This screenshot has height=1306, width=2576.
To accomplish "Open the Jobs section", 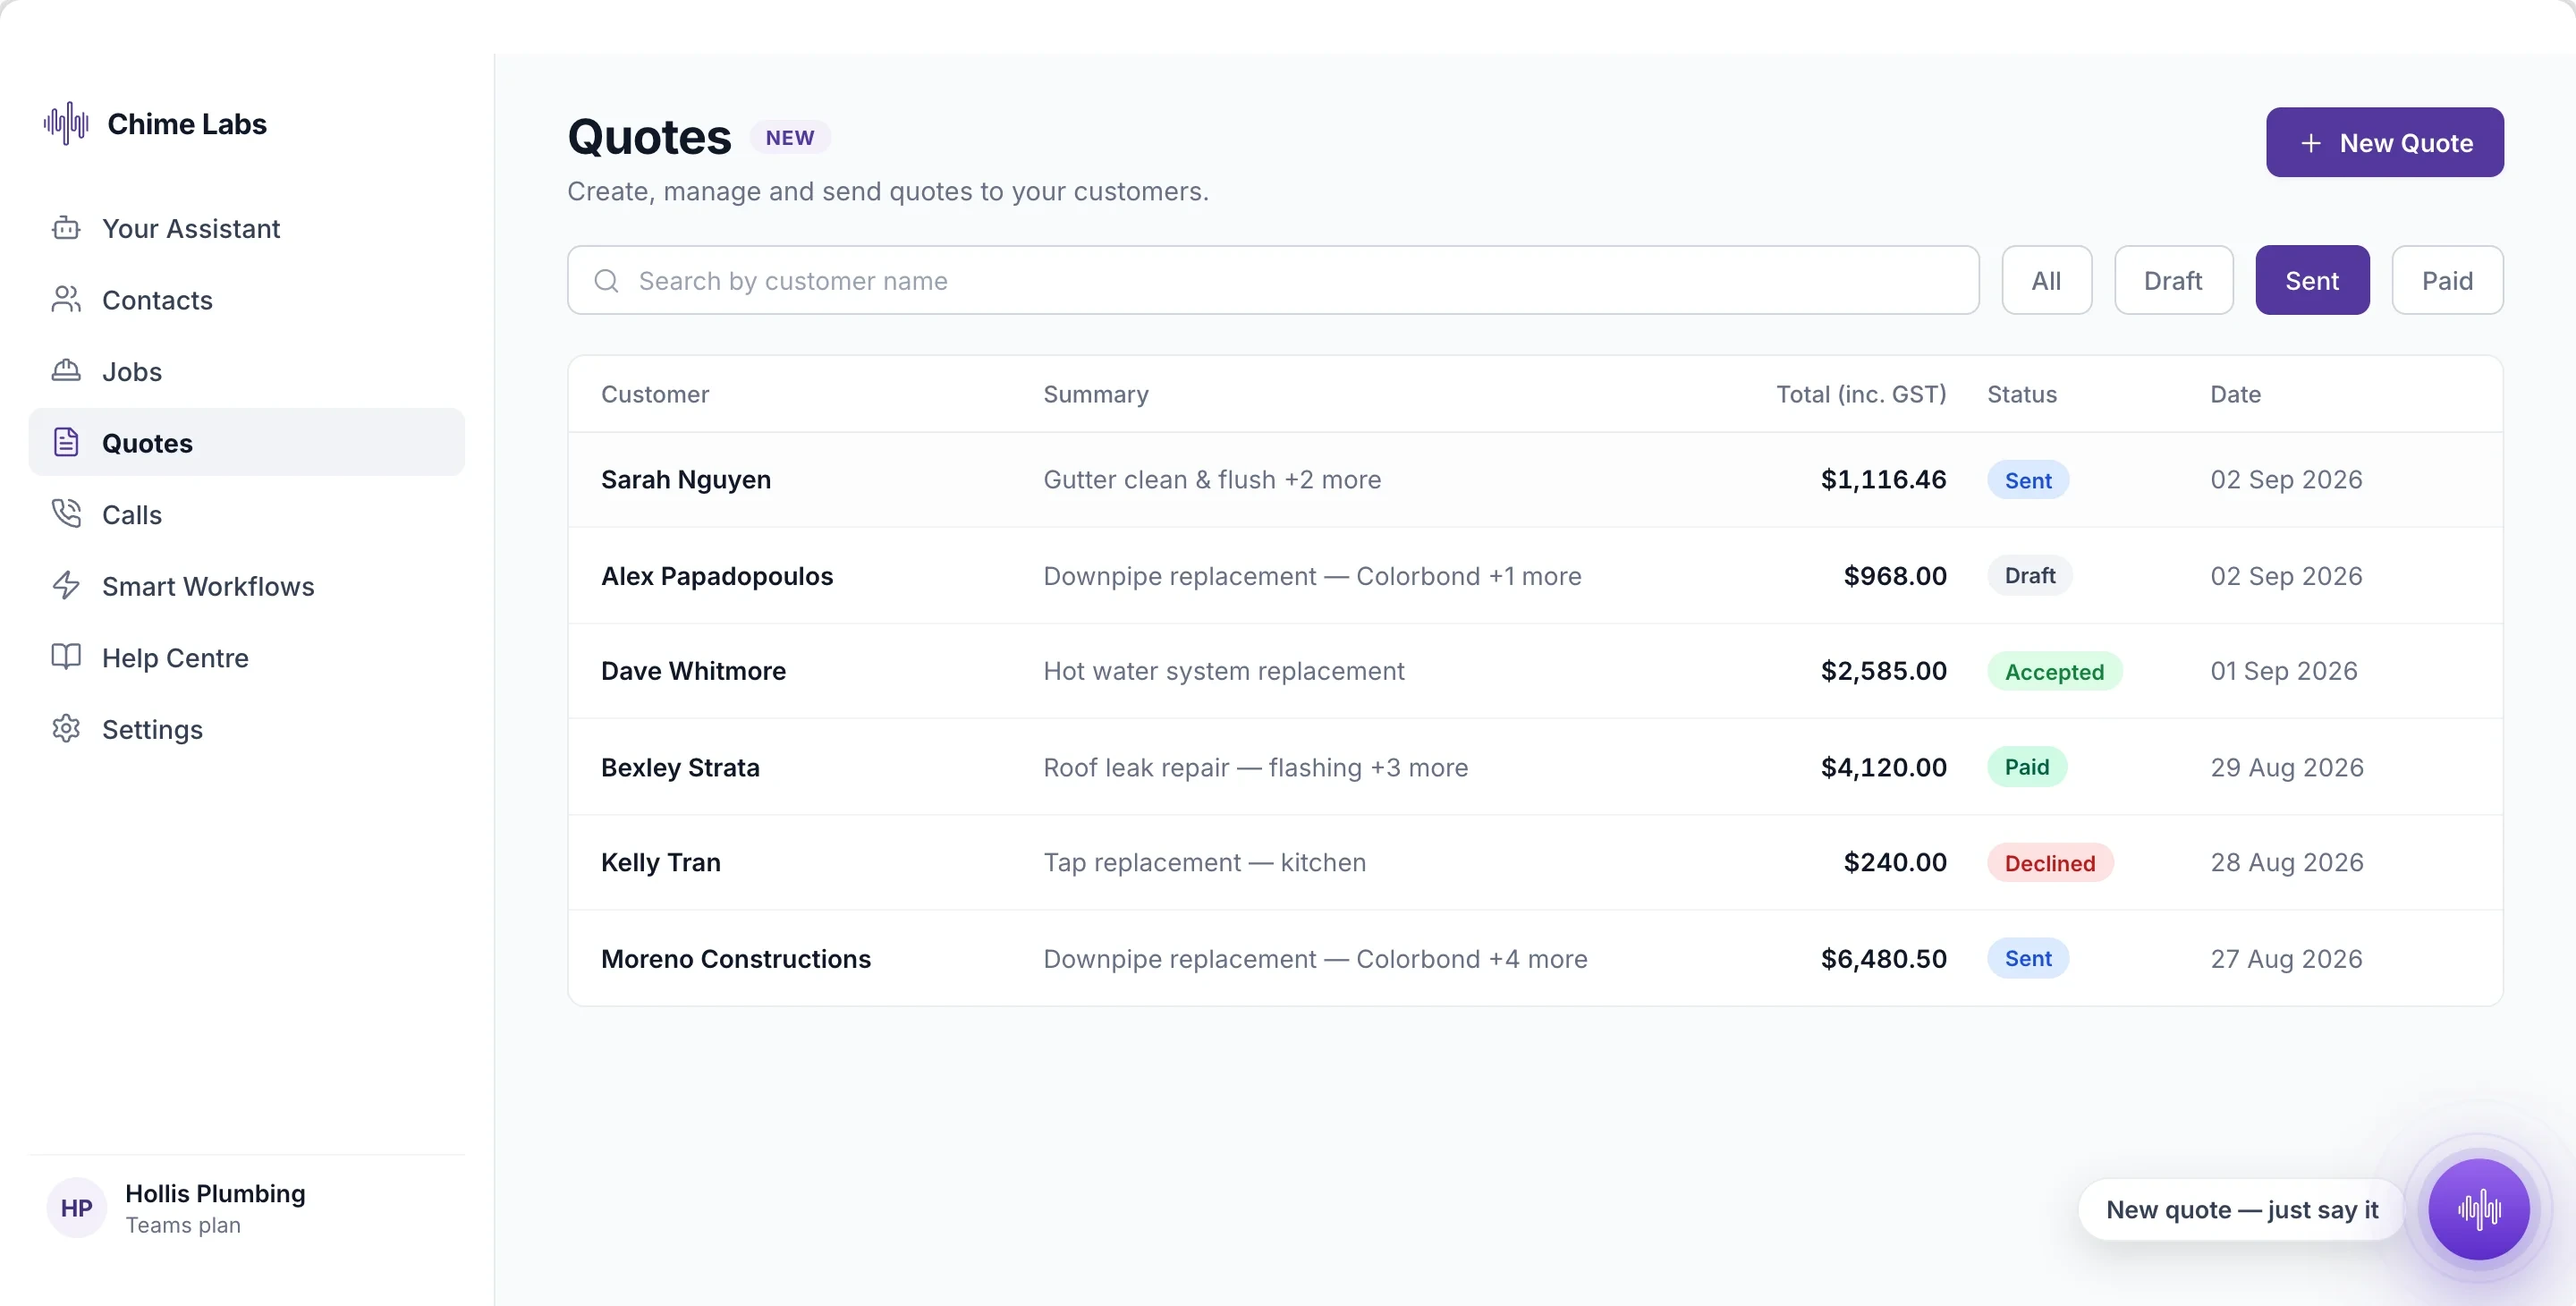I will click(x=247, y=371).
